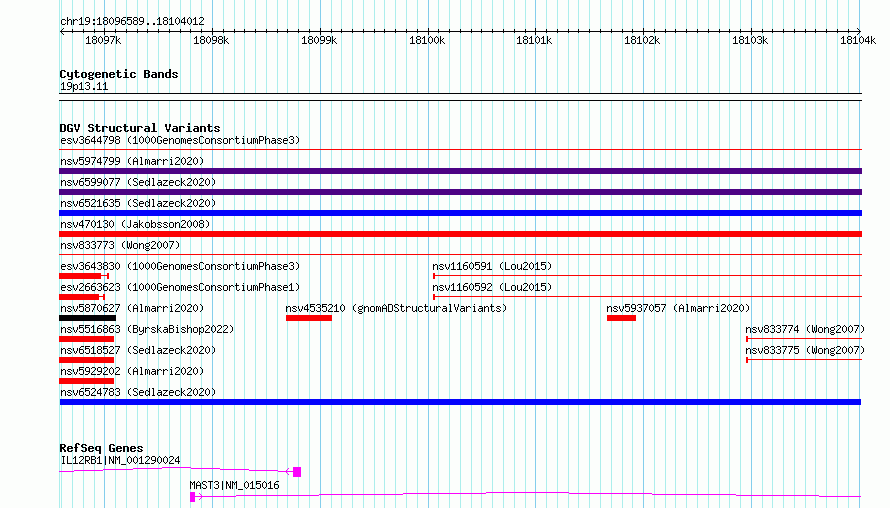890x508 pixels.
Task: Click the red nsv5516863 variant bar
Action: coord(87,339)
